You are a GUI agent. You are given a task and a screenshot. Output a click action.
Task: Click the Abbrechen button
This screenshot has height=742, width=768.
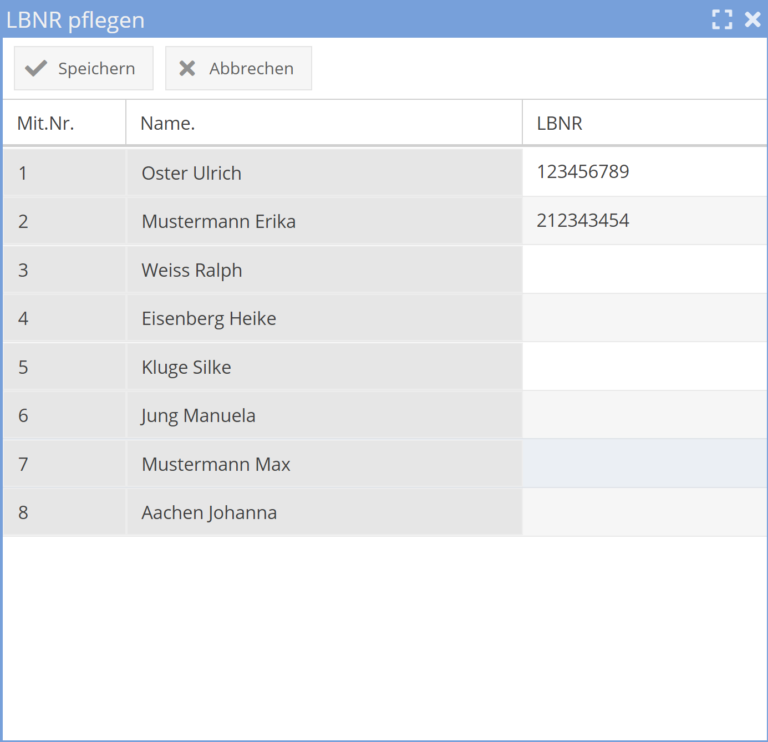(x=238, y=69)
